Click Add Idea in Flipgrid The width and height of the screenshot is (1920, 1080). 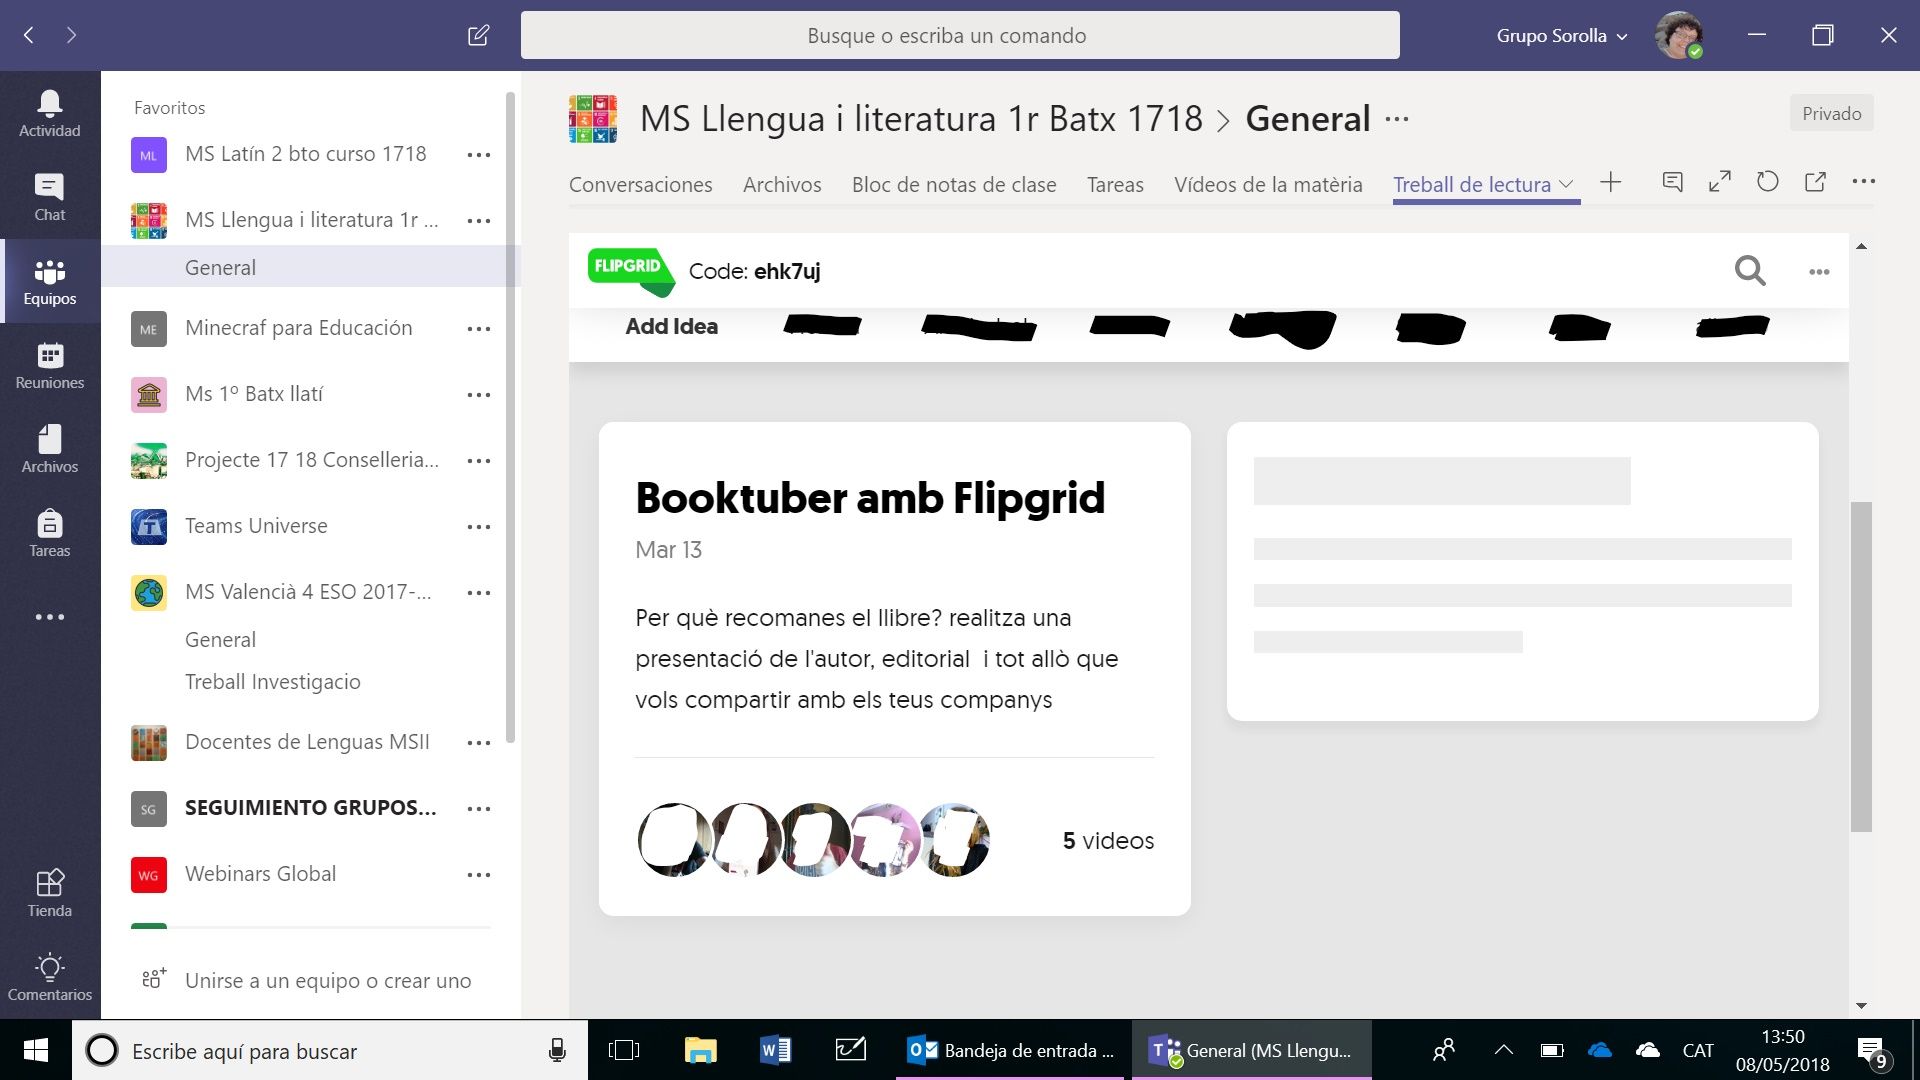[671, 326]
